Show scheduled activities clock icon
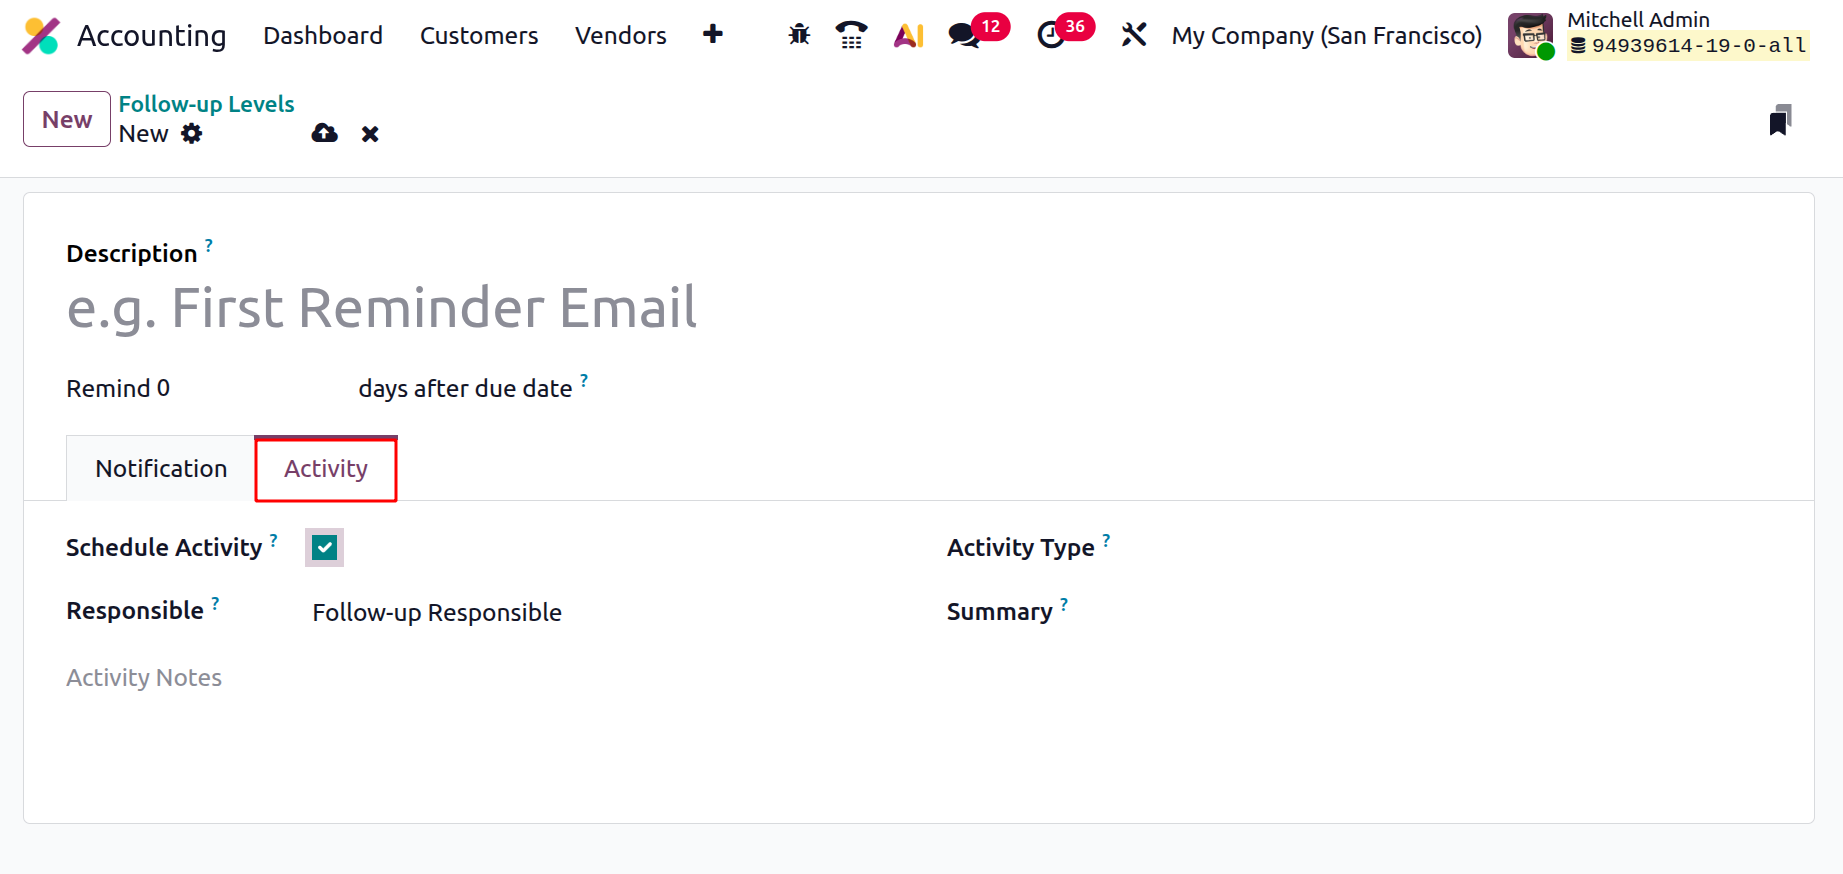The height and width of the screenshot is (874, 1843). [1051, 35]
